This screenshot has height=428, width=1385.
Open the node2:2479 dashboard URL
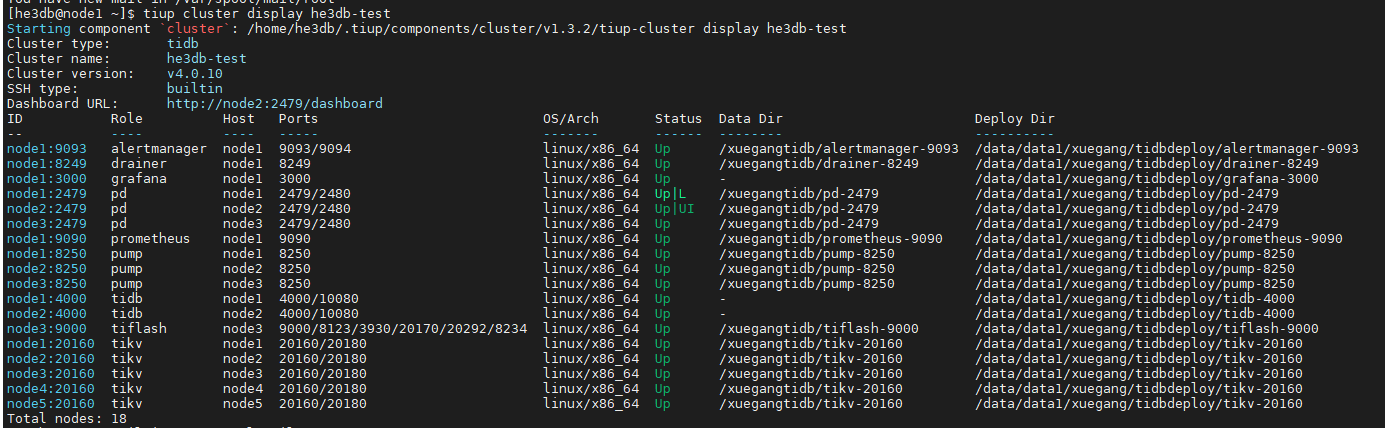[x=274, y=104]
